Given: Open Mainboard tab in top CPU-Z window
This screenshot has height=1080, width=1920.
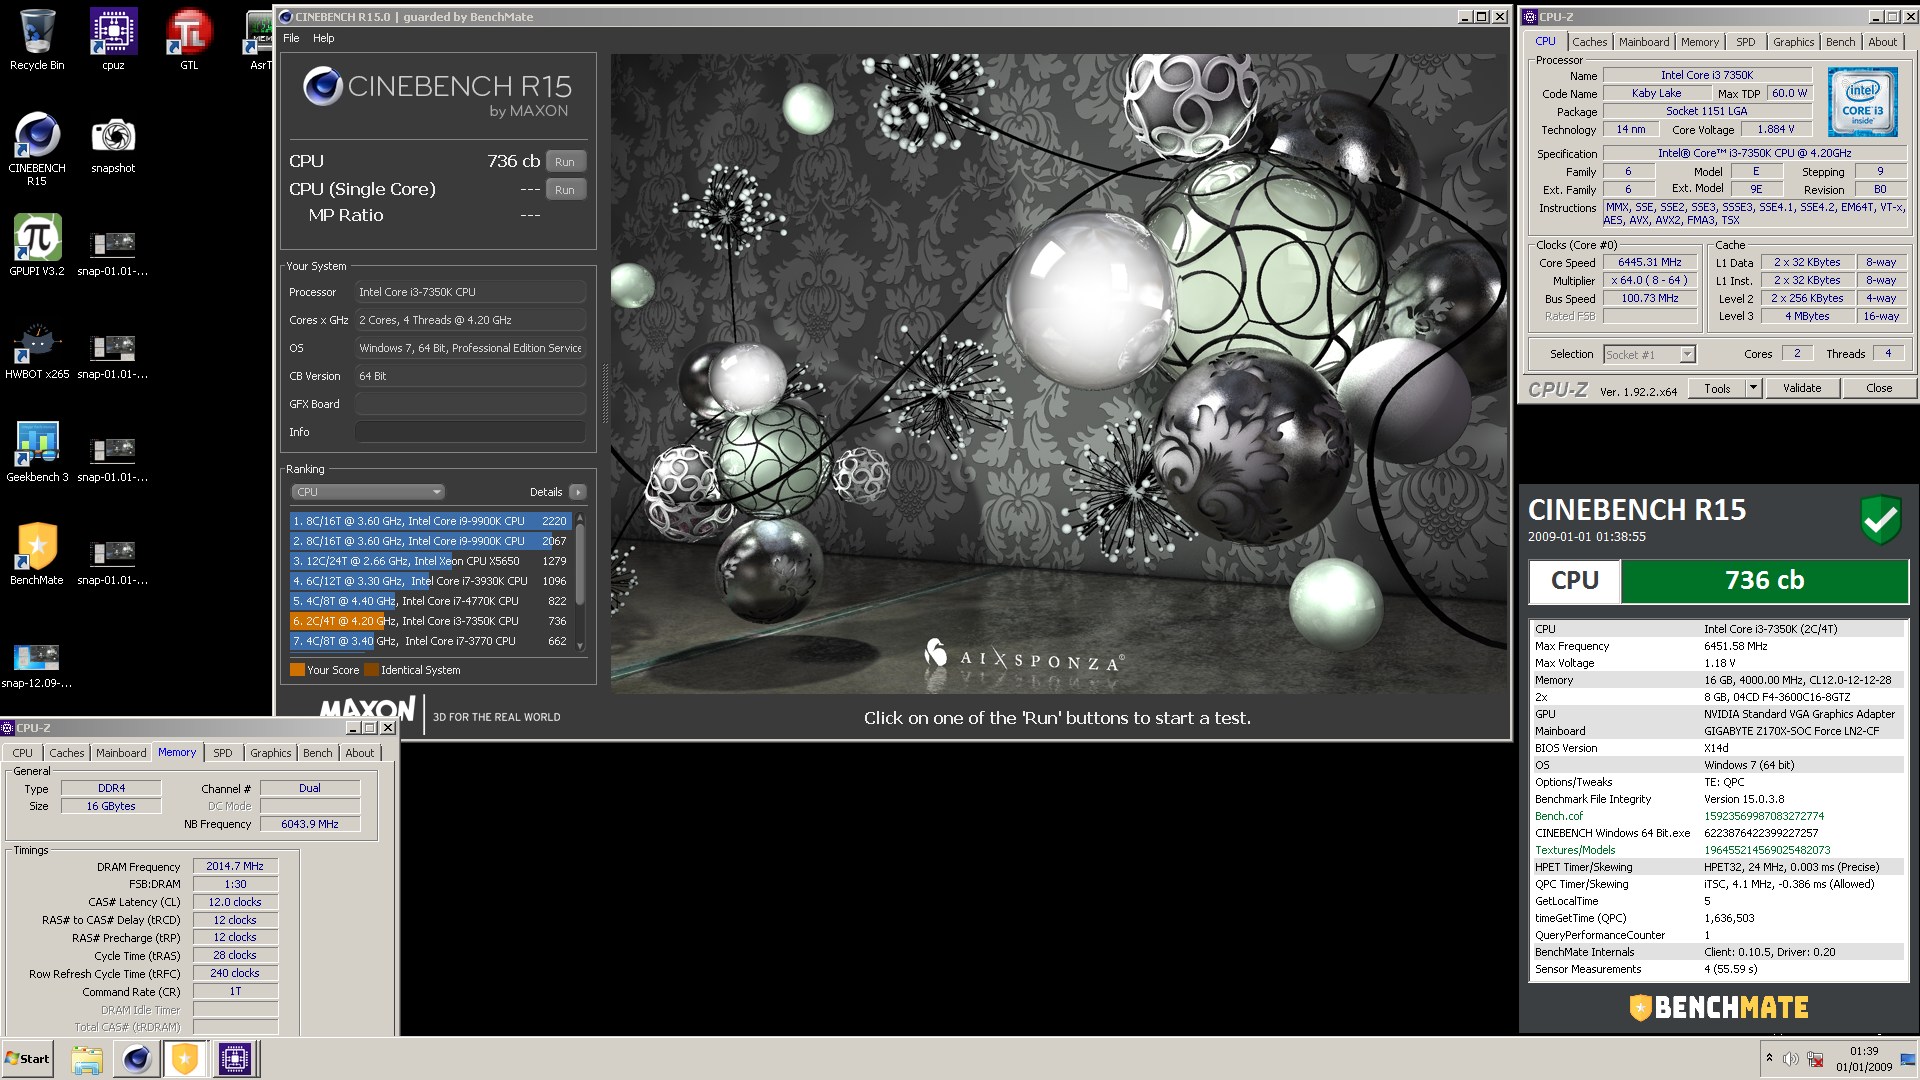Looking at the screenshot, I should (x=1643, y=42).
